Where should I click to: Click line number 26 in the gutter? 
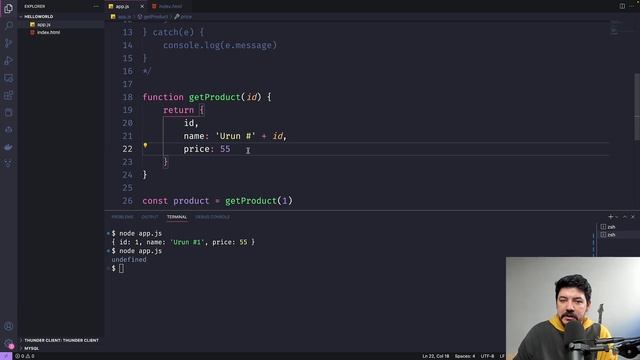point(128,201)
